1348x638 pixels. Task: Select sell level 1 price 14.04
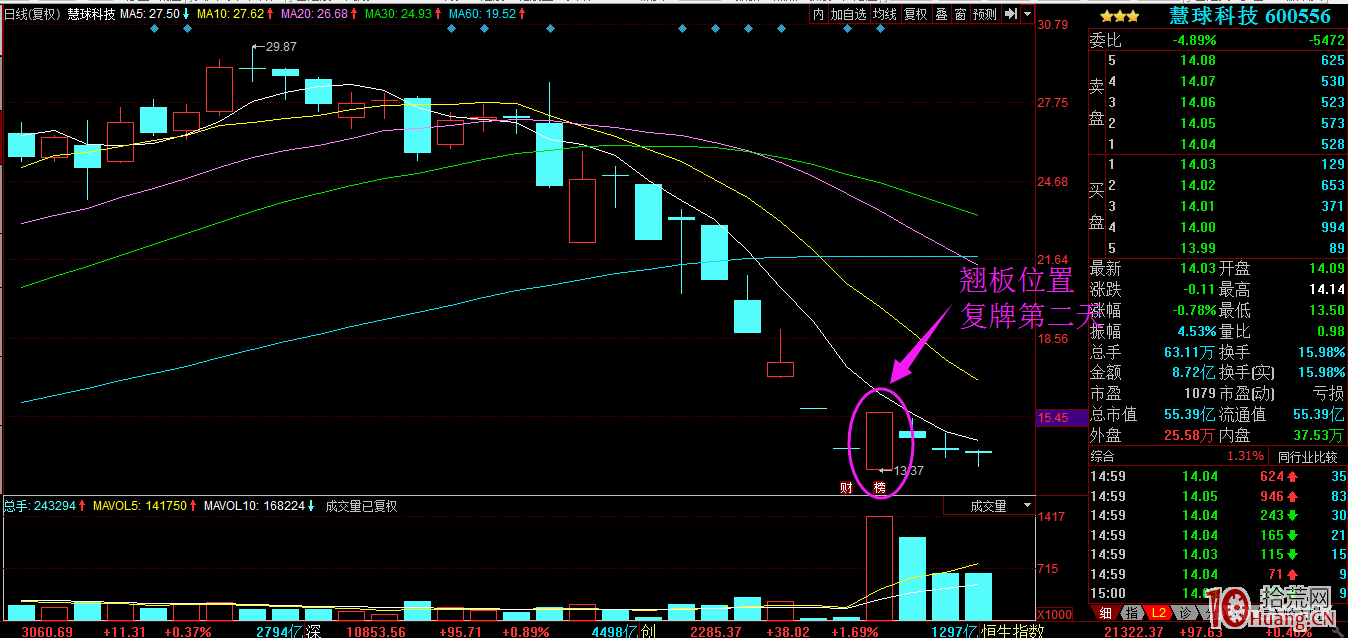point(1197,144)
